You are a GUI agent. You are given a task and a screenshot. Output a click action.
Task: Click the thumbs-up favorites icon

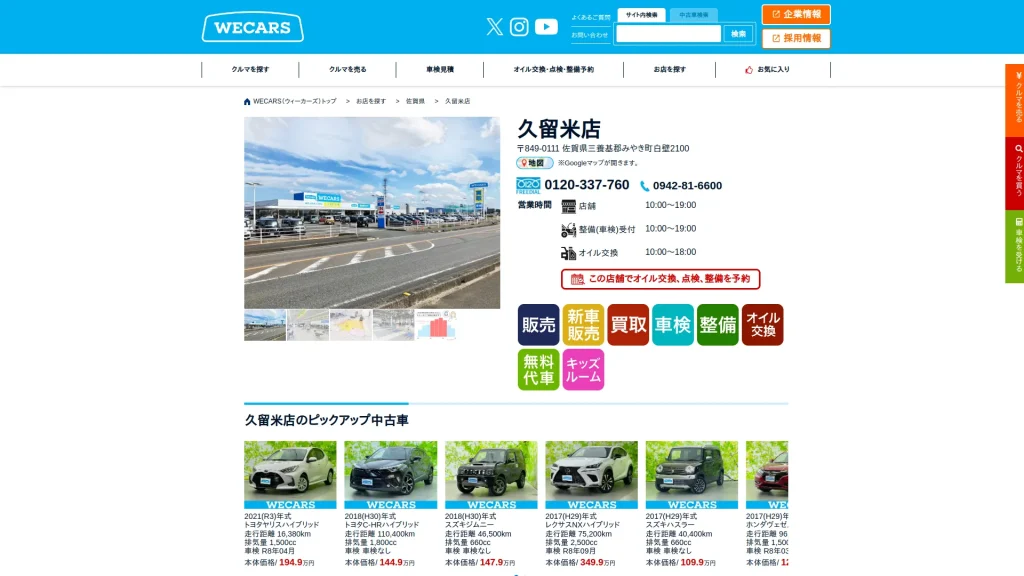point(749,69)
